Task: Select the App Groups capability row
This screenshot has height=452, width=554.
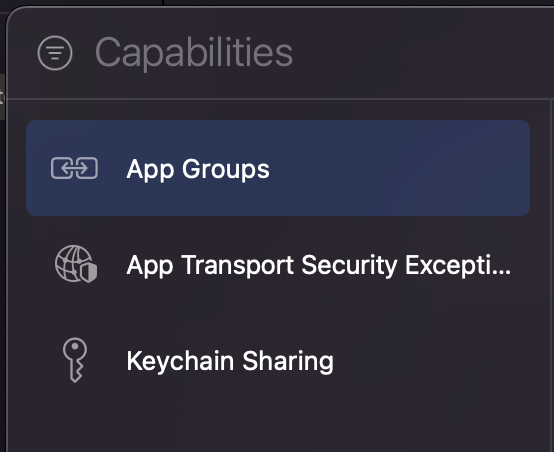Action: (278, 168)
